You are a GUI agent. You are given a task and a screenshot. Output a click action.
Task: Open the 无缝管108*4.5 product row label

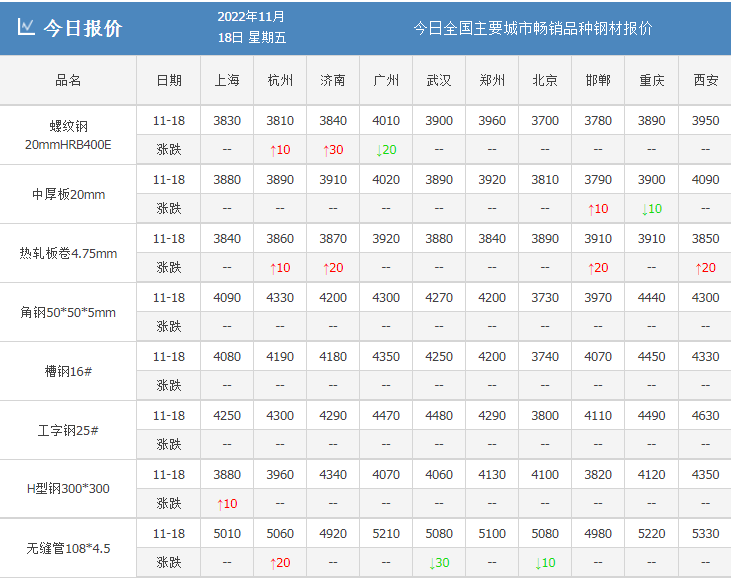click(68, 548)
